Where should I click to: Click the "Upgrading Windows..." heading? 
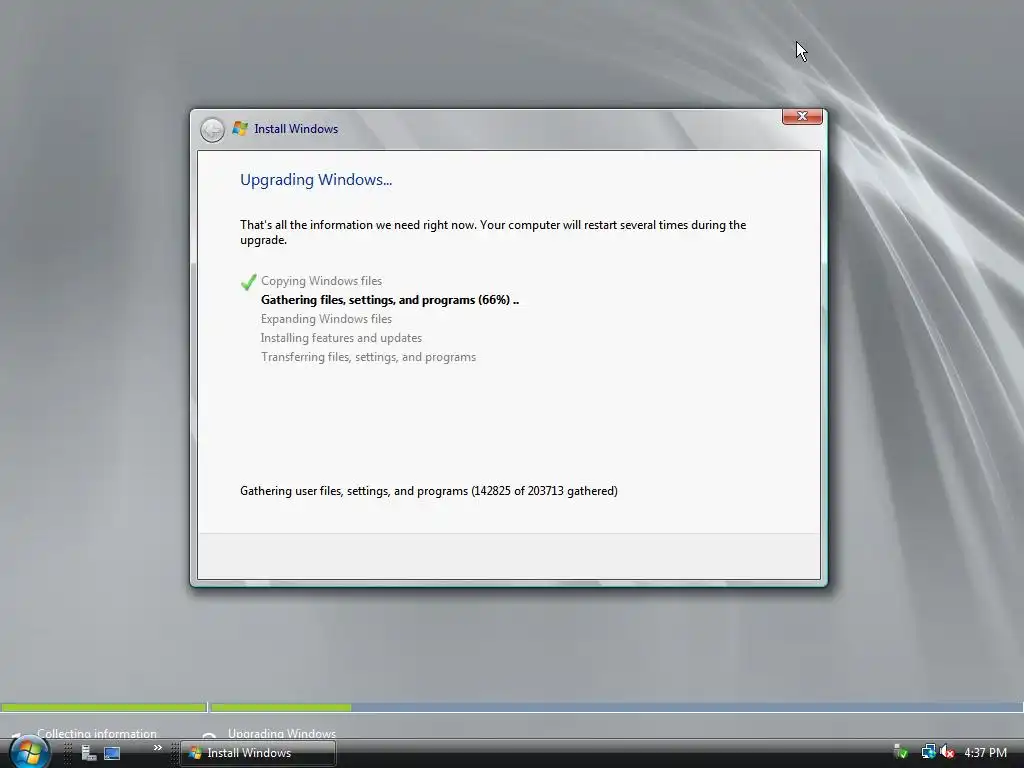[316, 180]
